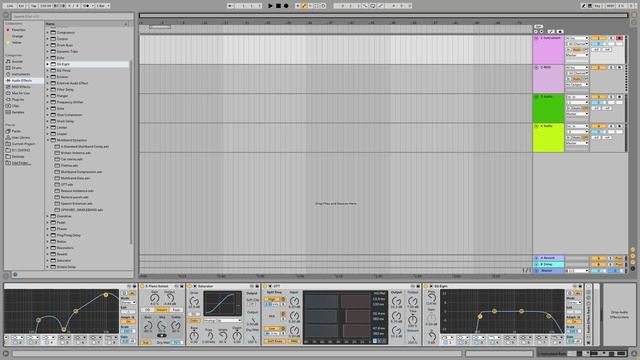Viewport: 640px width, 360px height.
Task: Select the Master track
Action: (549, 271)
